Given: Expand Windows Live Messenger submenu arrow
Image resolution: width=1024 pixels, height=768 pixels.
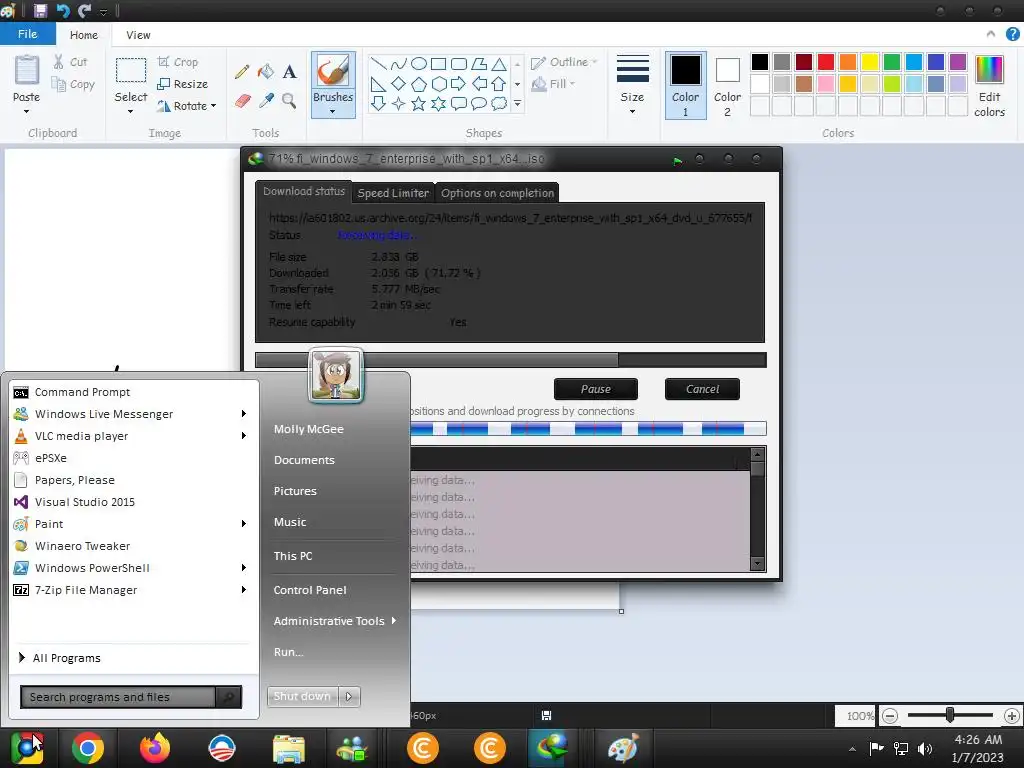Looking at the screenshot, I should pos(244,413).
